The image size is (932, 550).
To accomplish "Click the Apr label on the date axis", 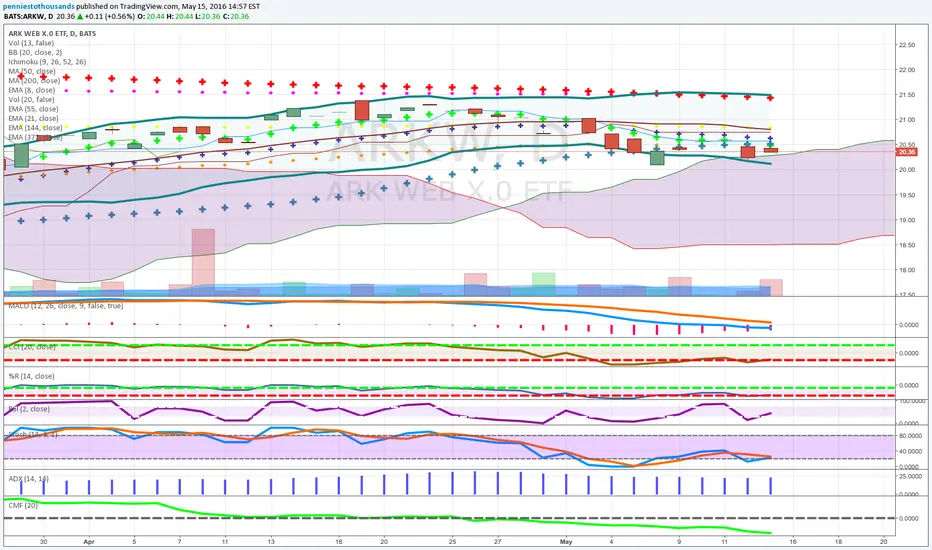I will pyautogui.click(x=89, y=542).
